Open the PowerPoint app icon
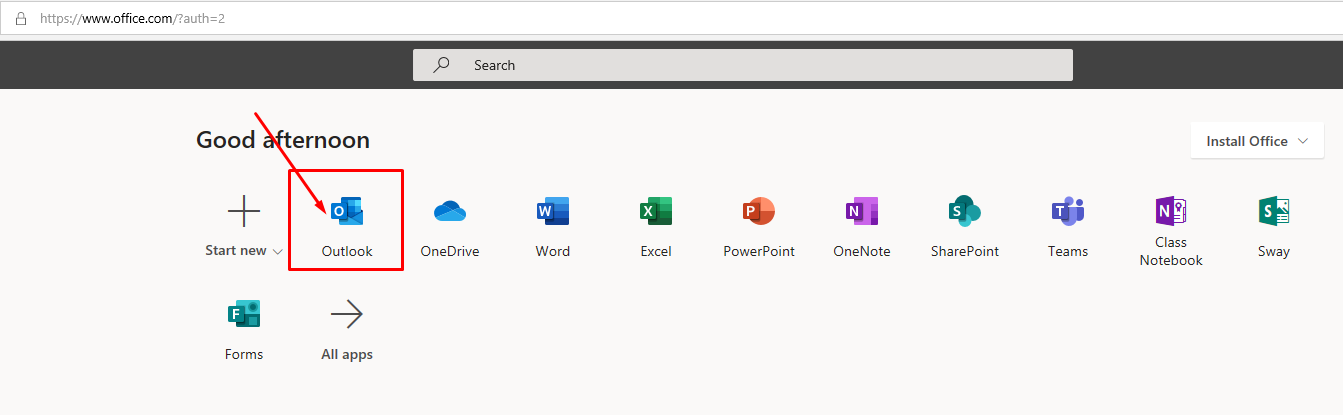The width and height of the screenshot is (1343, 415). click(x=759, y=212)
